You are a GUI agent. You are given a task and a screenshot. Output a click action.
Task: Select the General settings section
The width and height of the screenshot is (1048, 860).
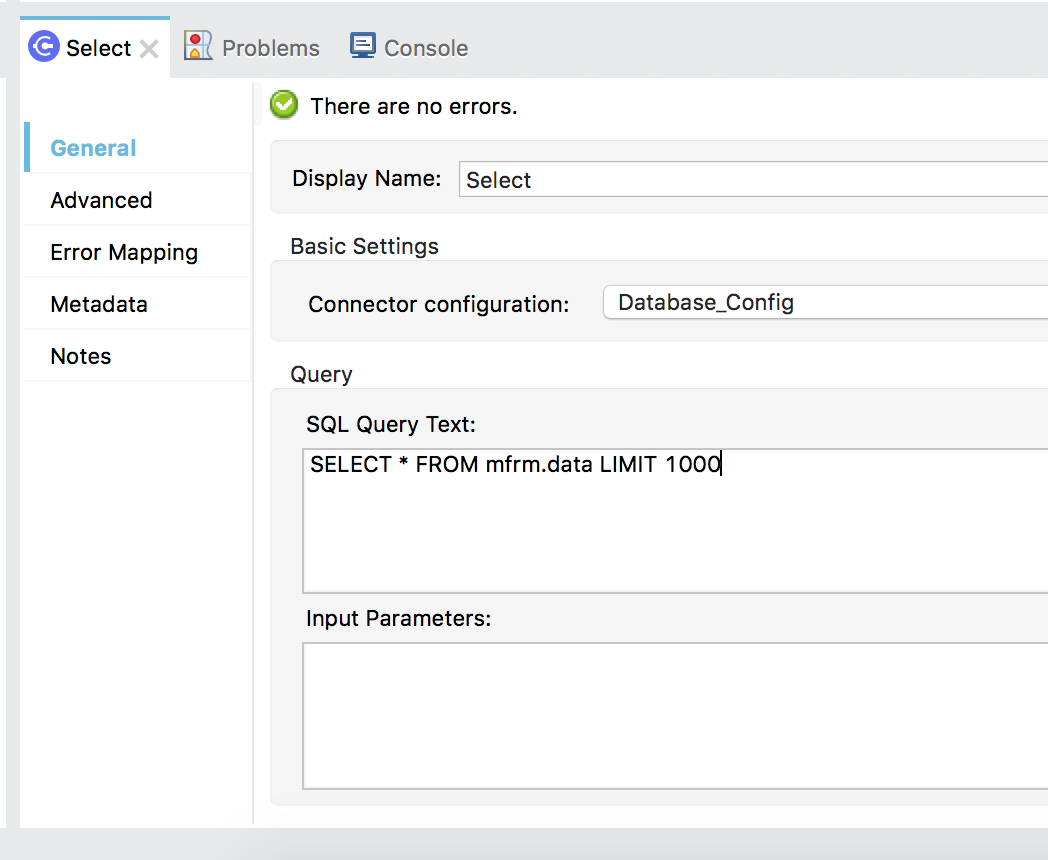[93, 148]
